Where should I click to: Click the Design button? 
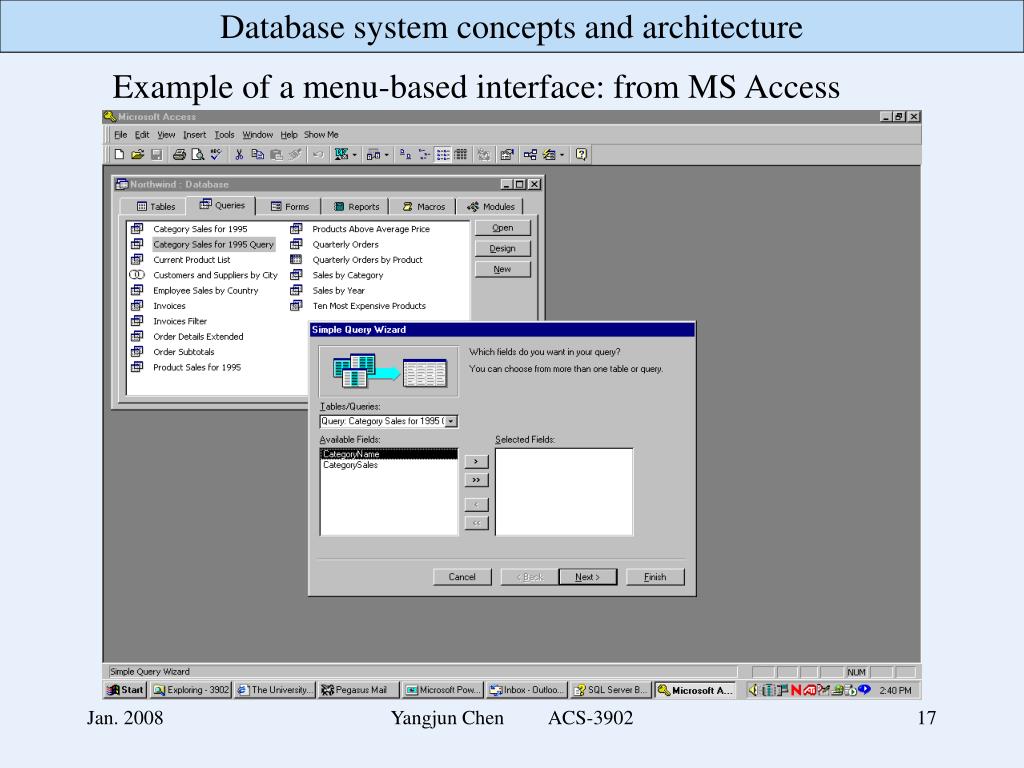click(x=502, y=248)
